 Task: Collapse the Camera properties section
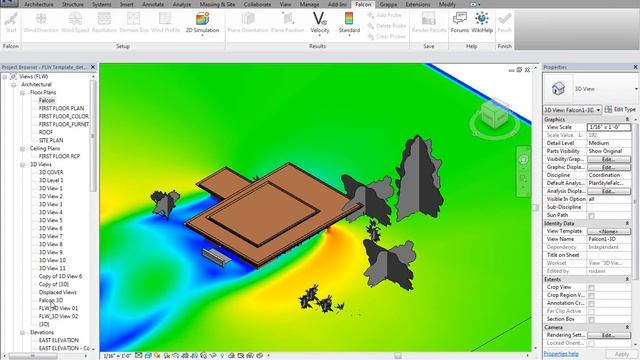[627, 327]
